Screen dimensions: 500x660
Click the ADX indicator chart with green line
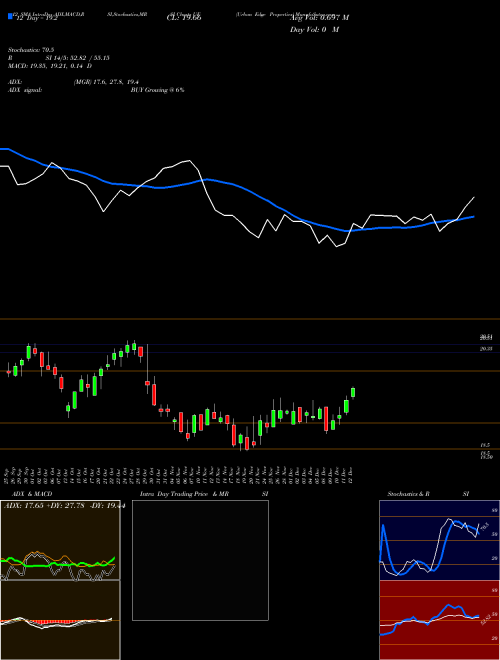60,540
